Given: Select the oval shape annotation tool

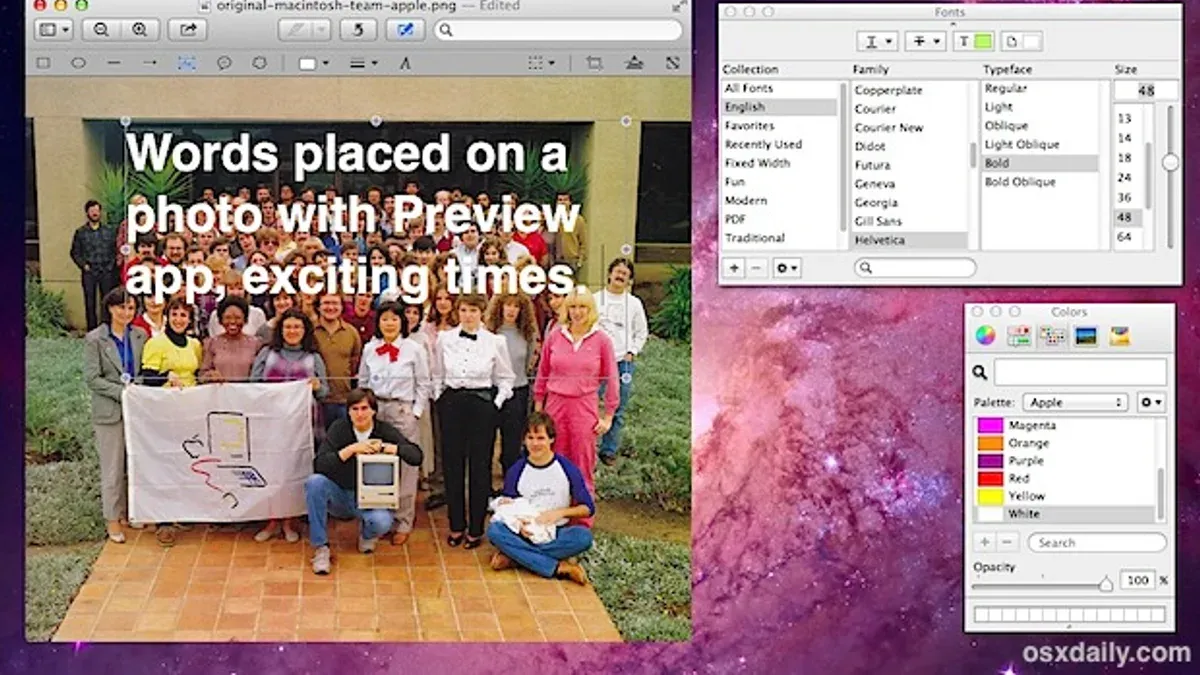Looking at the screenshot, I should tap(78, 63).
